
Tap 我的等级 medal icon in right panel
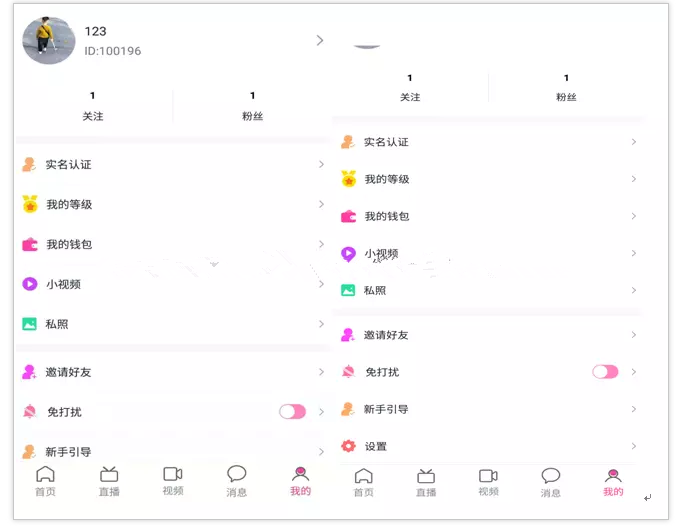pos(349,179)
